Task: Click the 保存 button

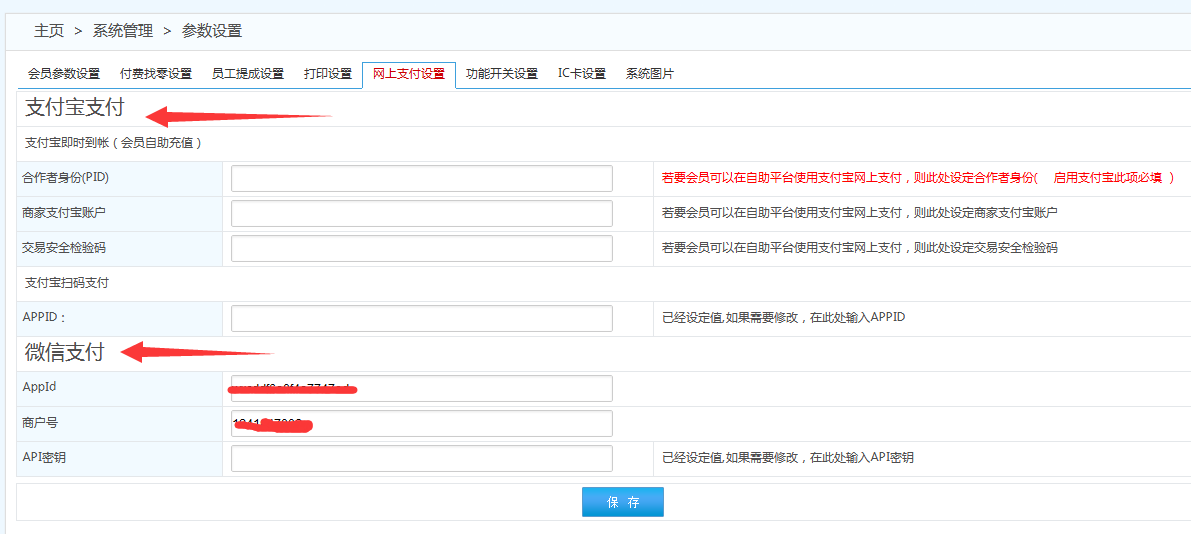Action: (x=622, y=502)
